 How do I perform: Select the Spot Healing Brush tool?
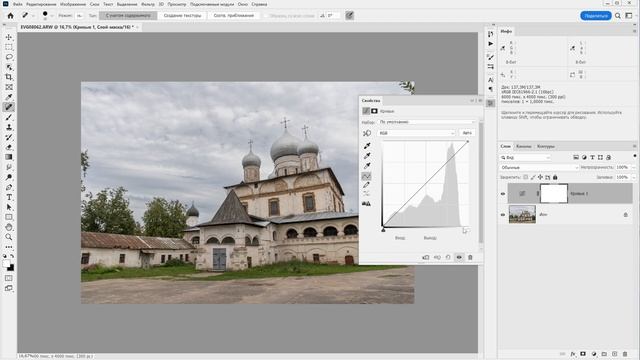[x=9, y=107]
